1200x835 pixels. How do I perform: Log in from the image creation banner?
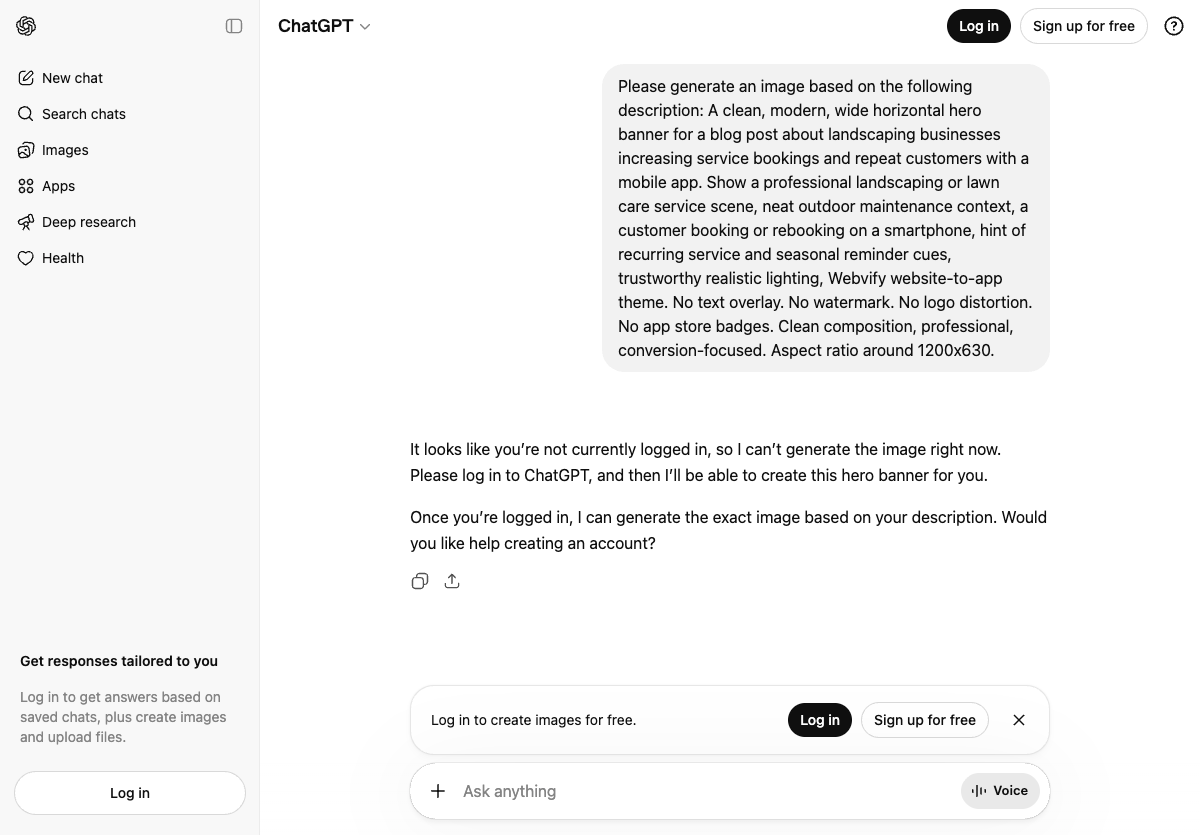pos(819,720)
